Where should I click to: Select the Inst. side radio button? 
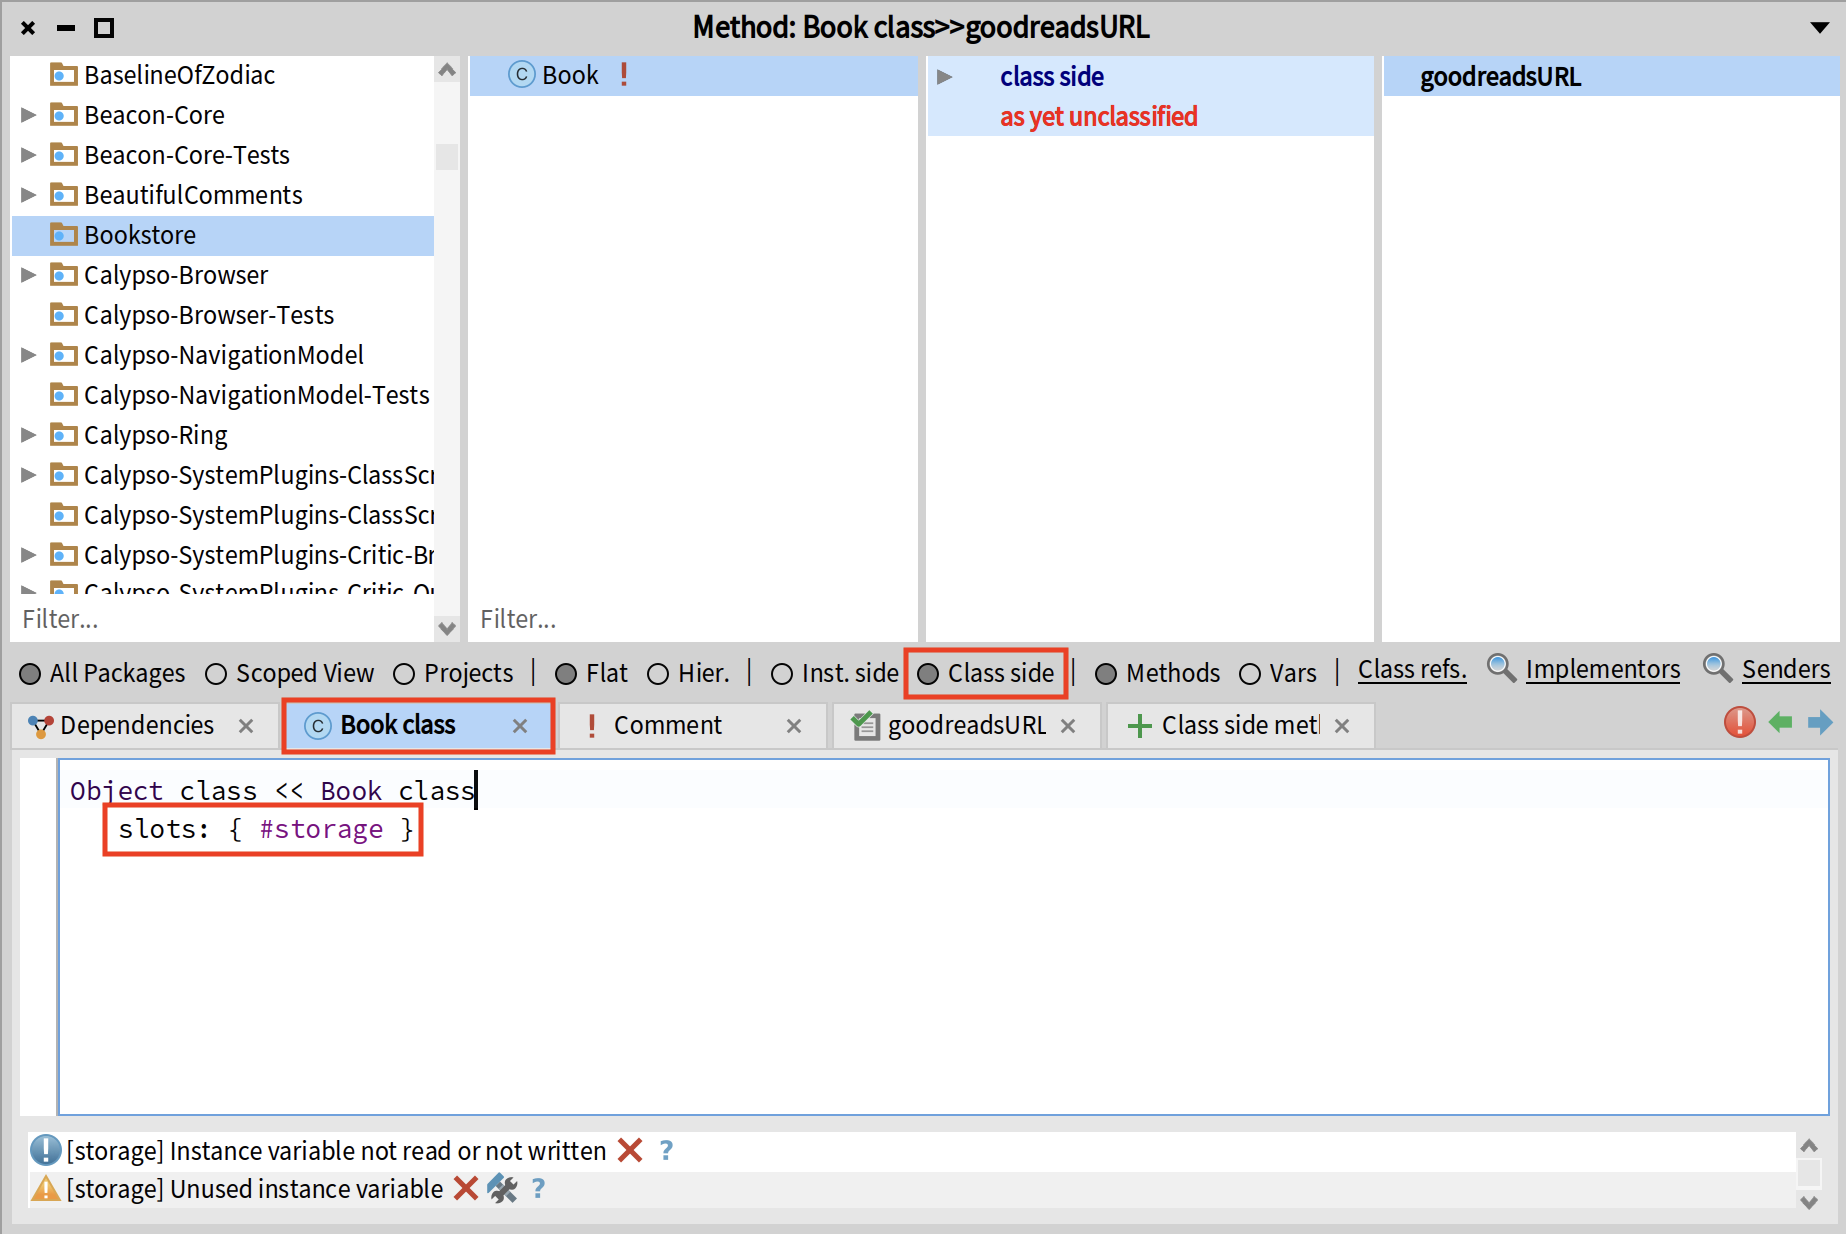pyautogui.click(x=782, y=674)
